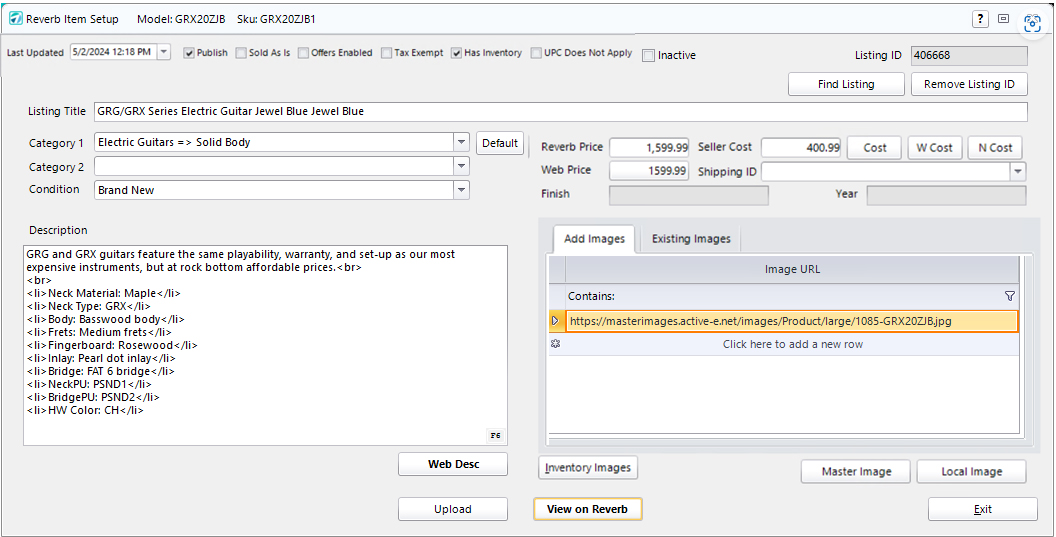
Task: Toggle the Has Inventory checkbox
Action: tap(456, 53)
